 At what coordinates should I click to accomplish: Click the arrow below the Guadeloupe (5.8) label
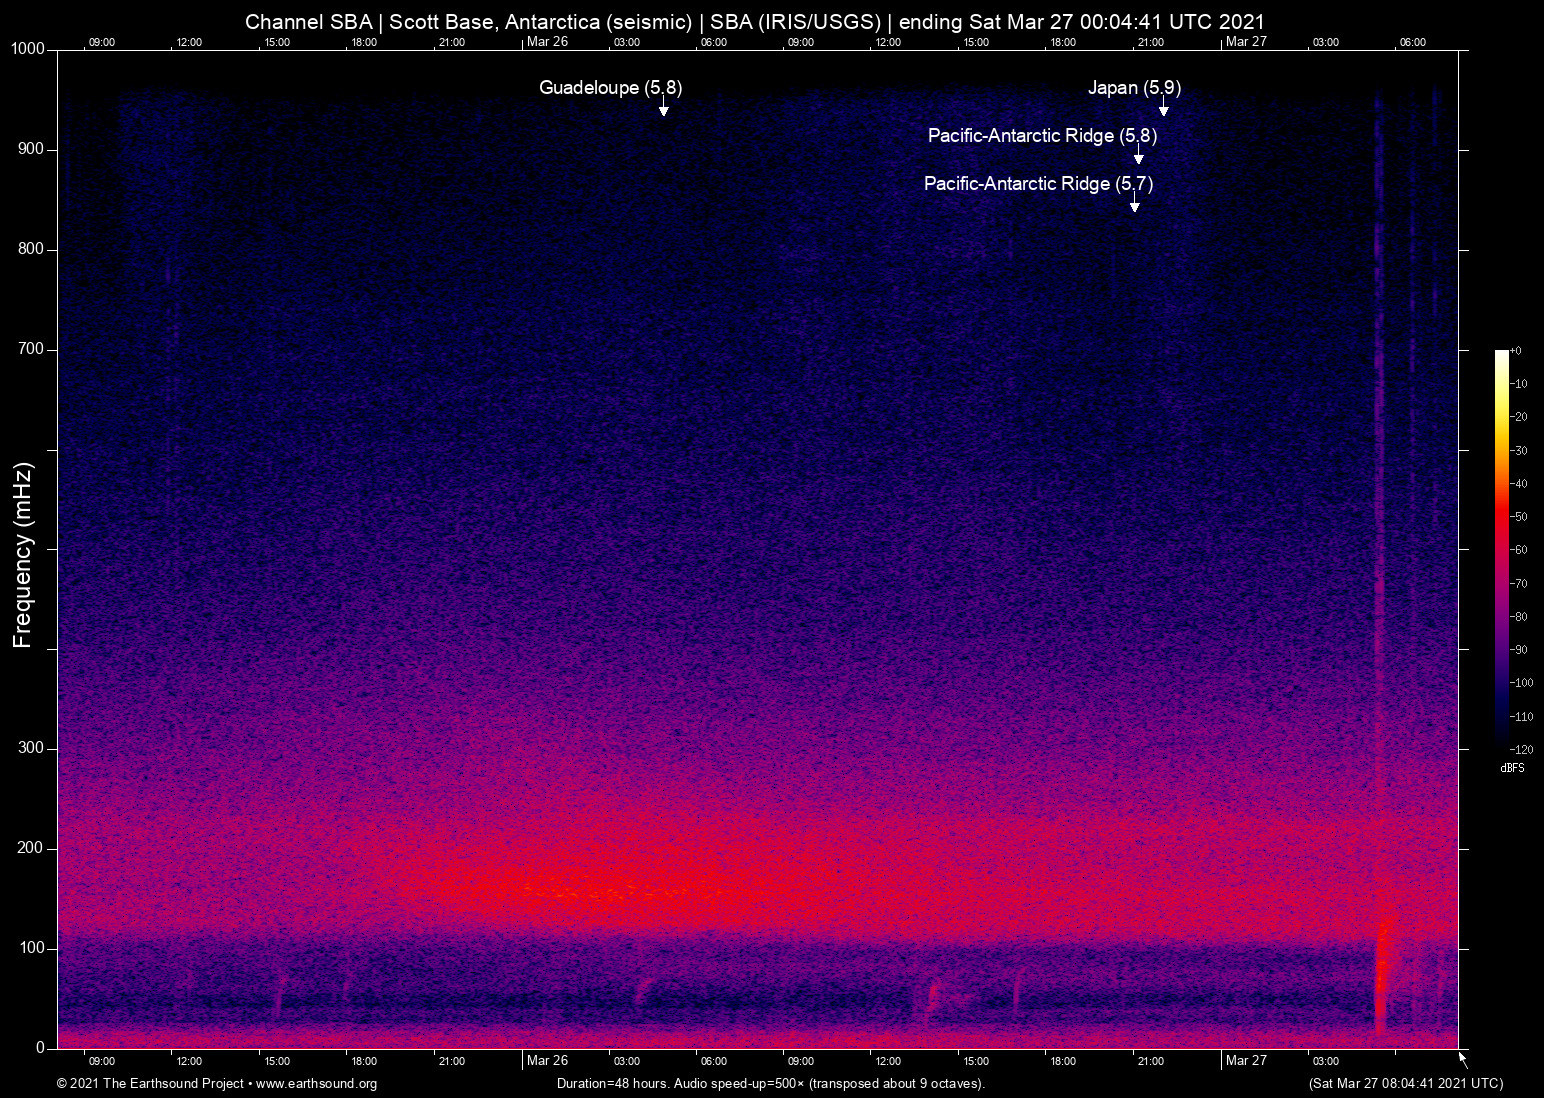tap(663, 108)
